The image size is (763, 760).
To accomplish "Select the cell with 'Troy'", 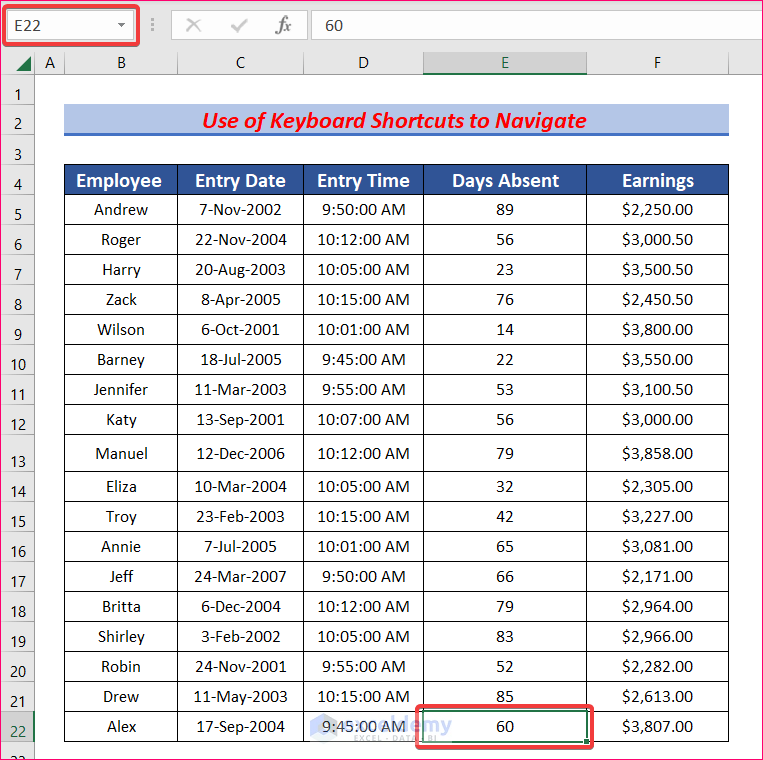I will [x=121, y=517].
